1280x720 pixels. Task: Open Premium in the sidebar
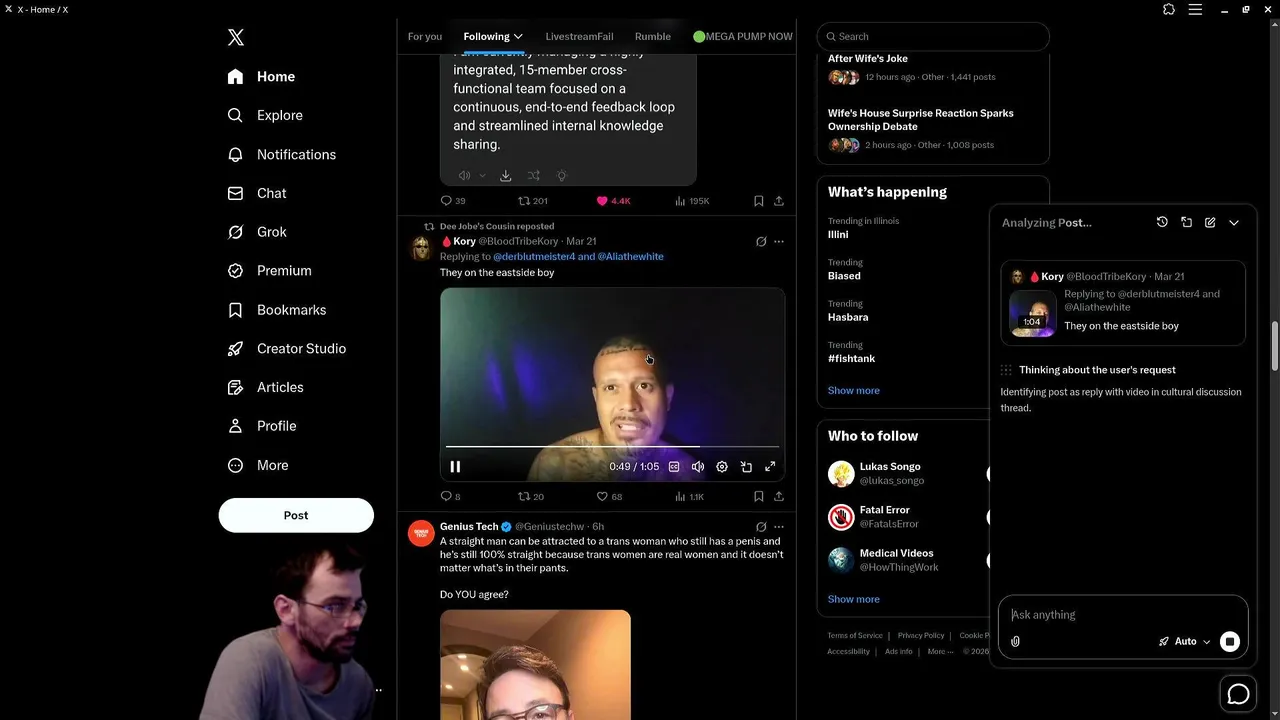click(269, 270)
